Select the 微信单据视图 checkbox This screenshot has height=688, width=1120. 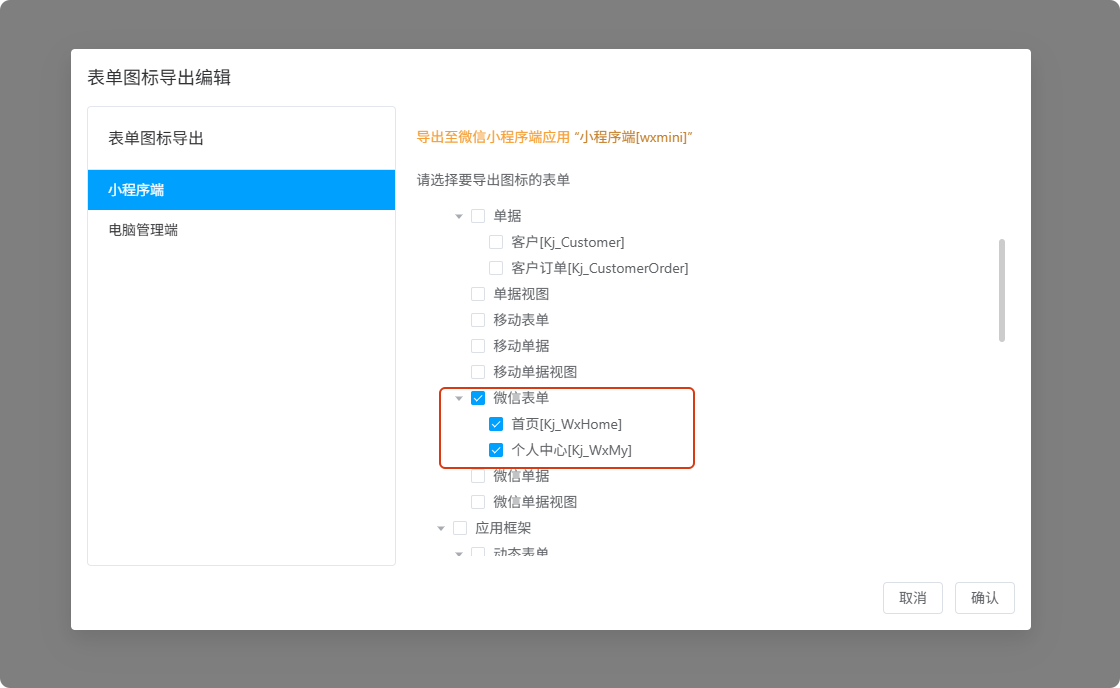tap(478, 502)
